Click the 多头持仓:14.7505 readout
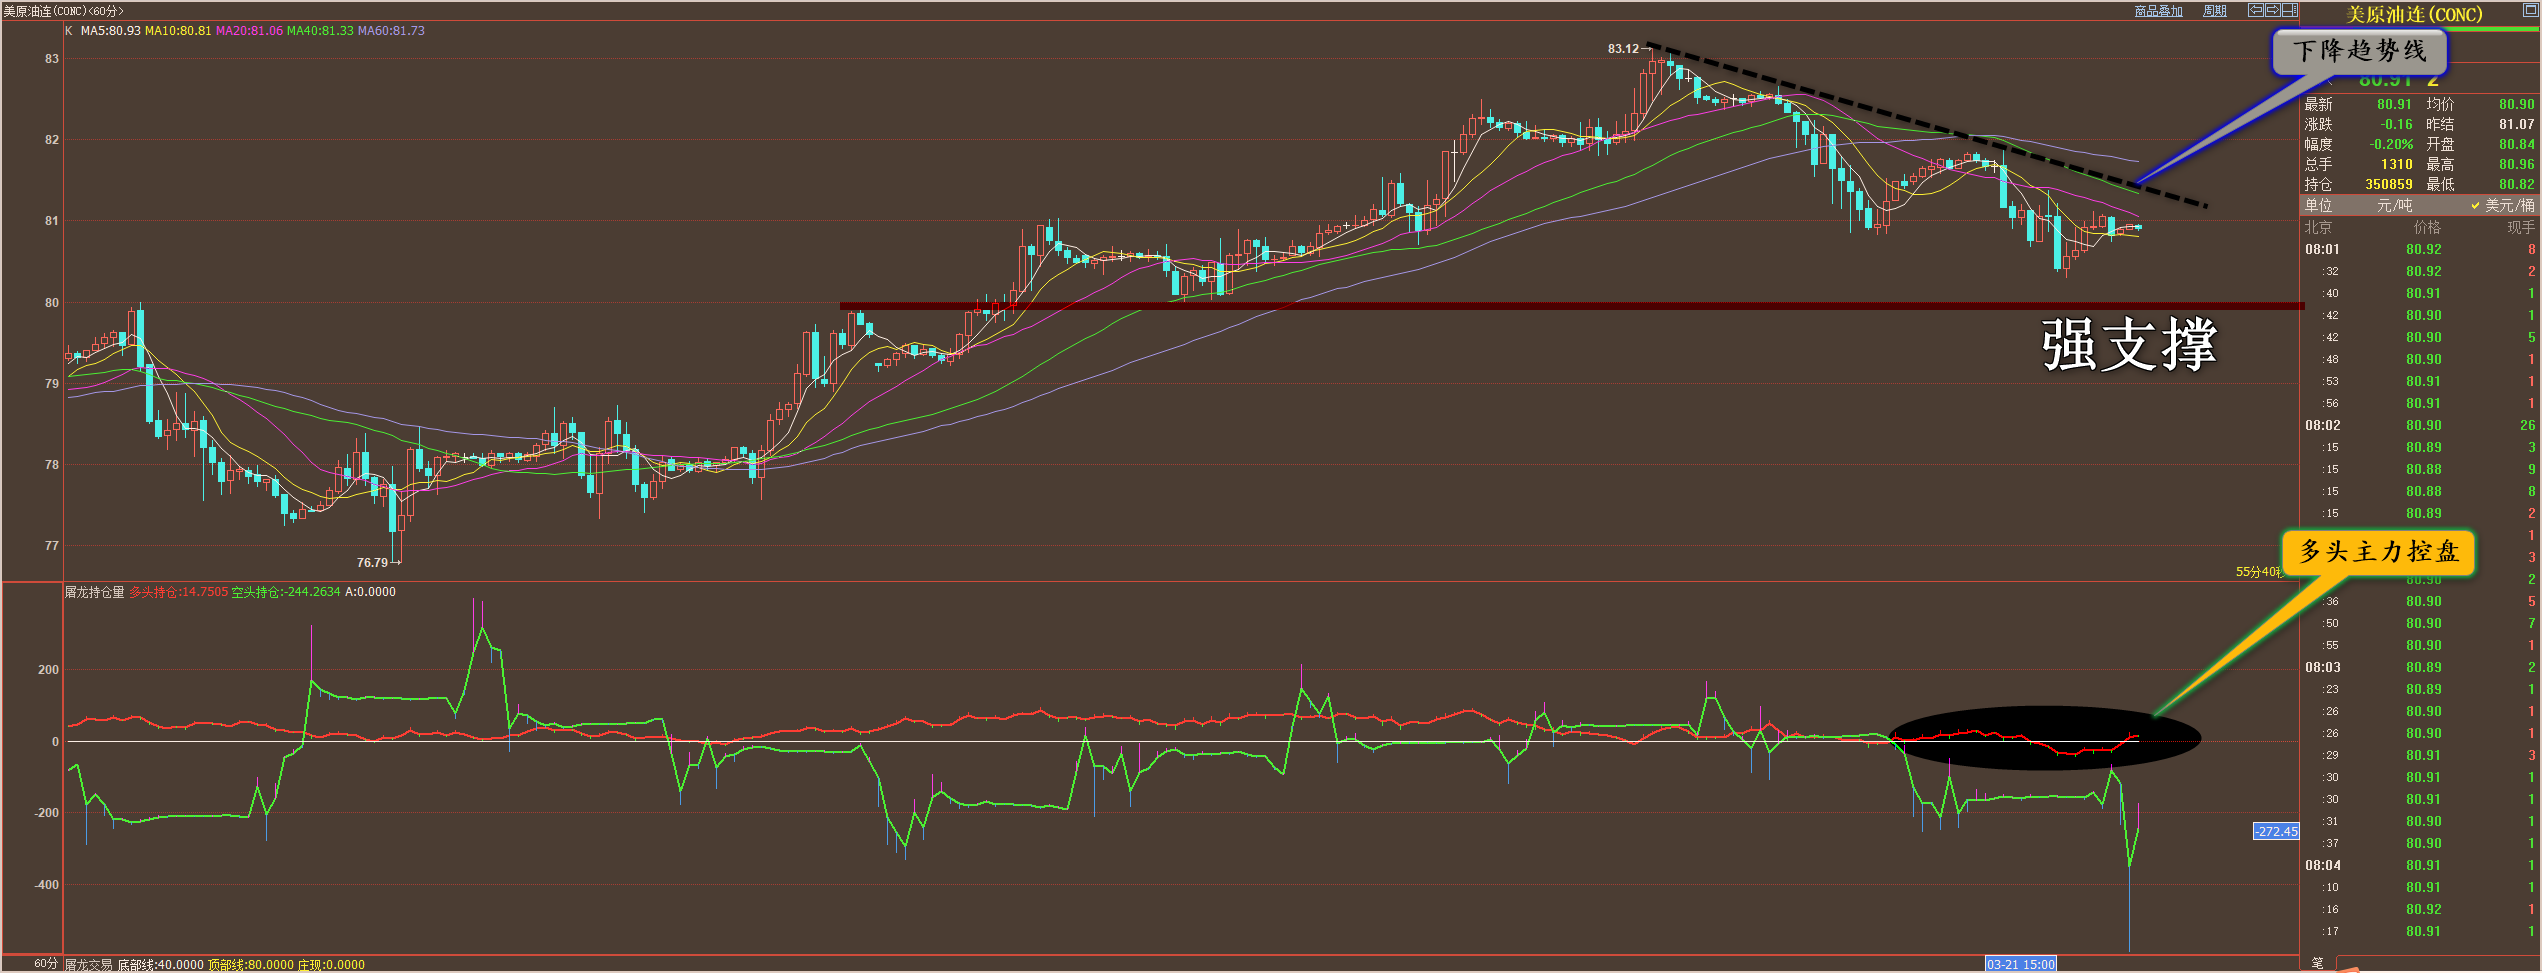2542x973 pixels. point(178,592)
